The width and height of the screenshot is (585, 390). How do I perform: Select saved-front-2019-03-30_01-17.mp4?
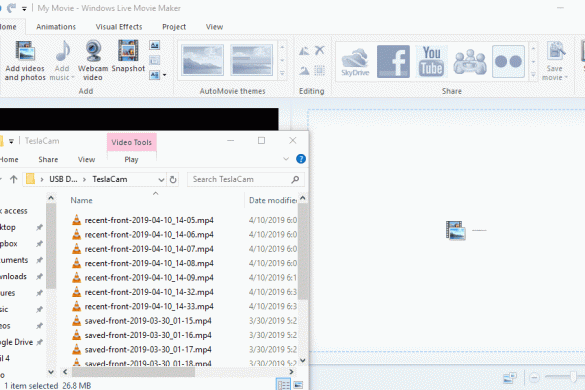(x=148, y=349)
